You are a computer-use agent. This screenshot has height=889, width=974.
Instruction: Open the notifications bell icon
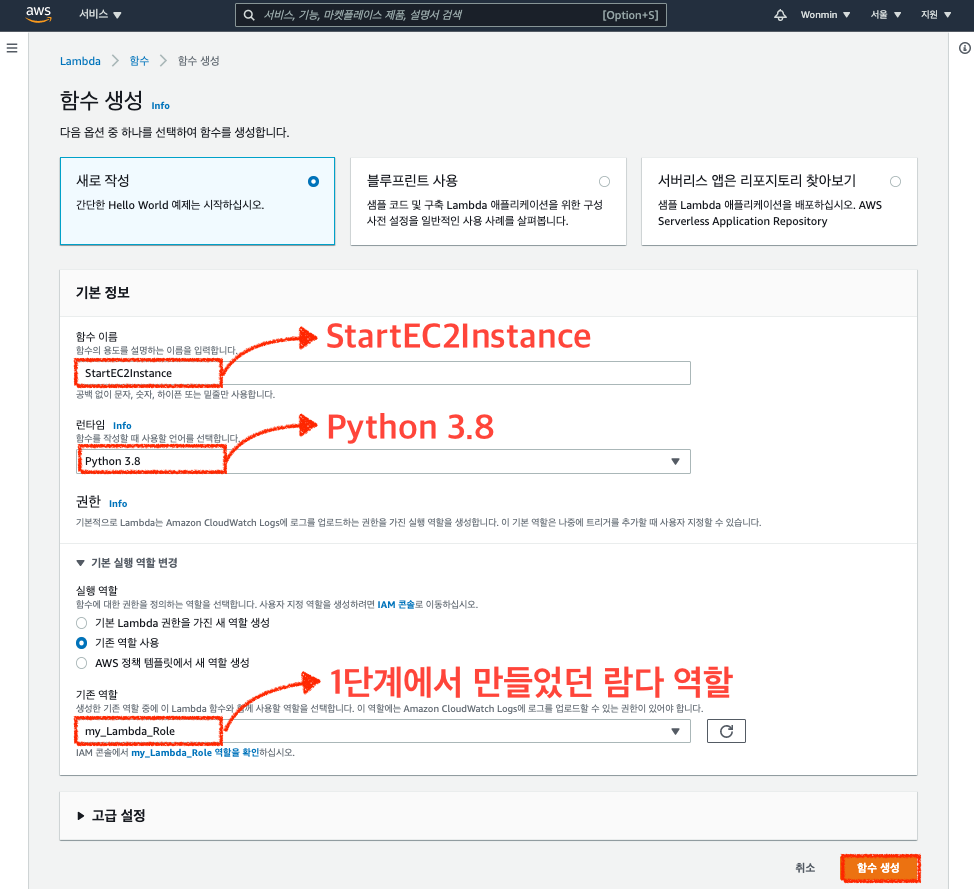click(780, 15)
